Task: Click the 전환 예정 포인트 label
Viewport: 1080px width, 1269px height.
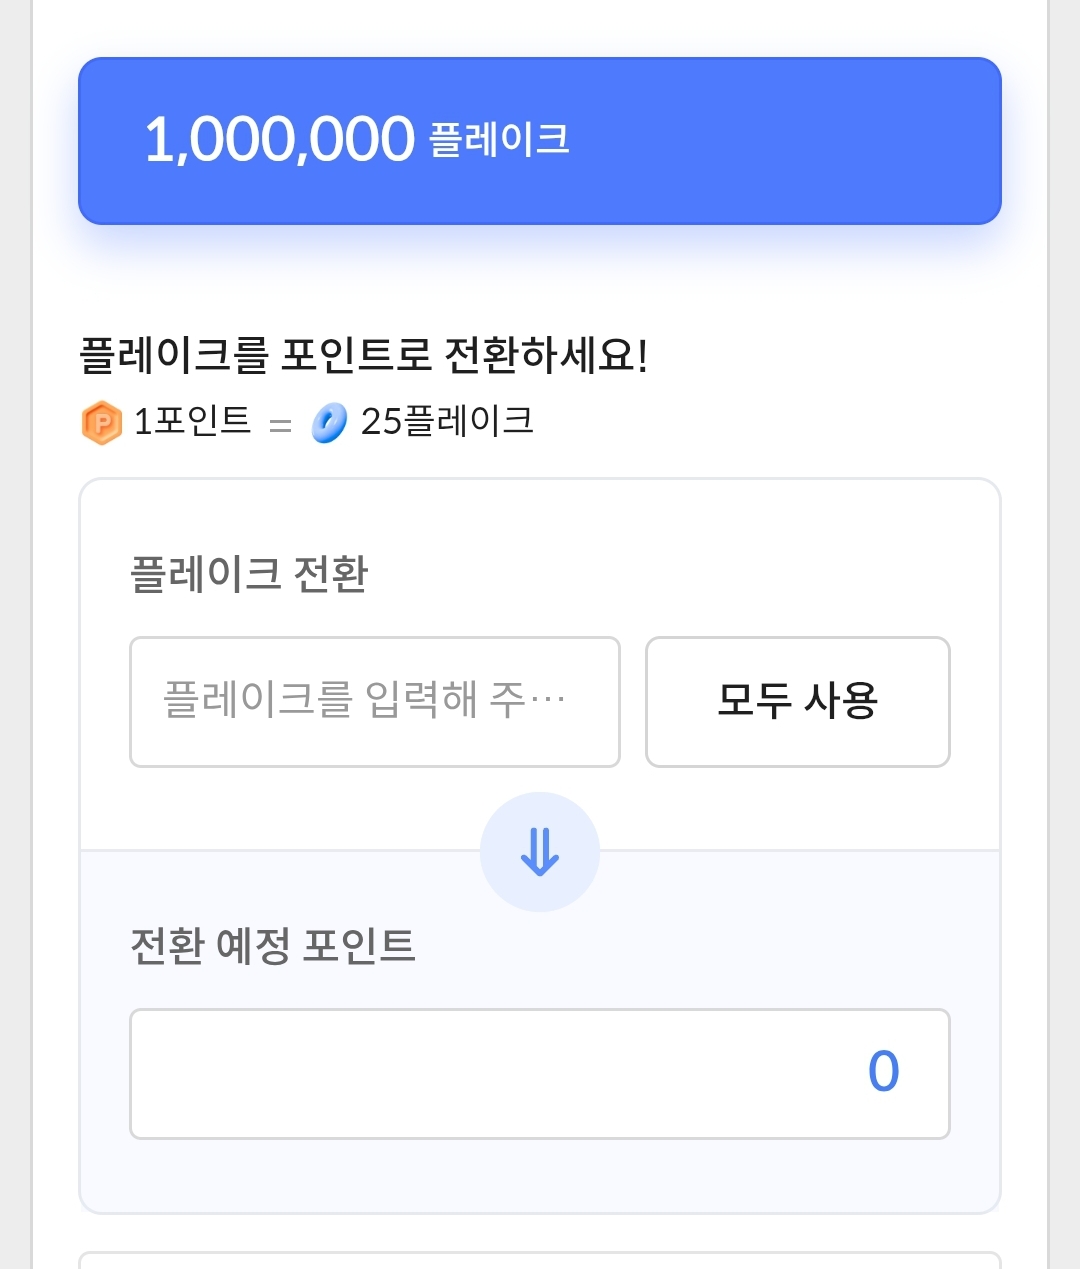Action: [272, 945]
